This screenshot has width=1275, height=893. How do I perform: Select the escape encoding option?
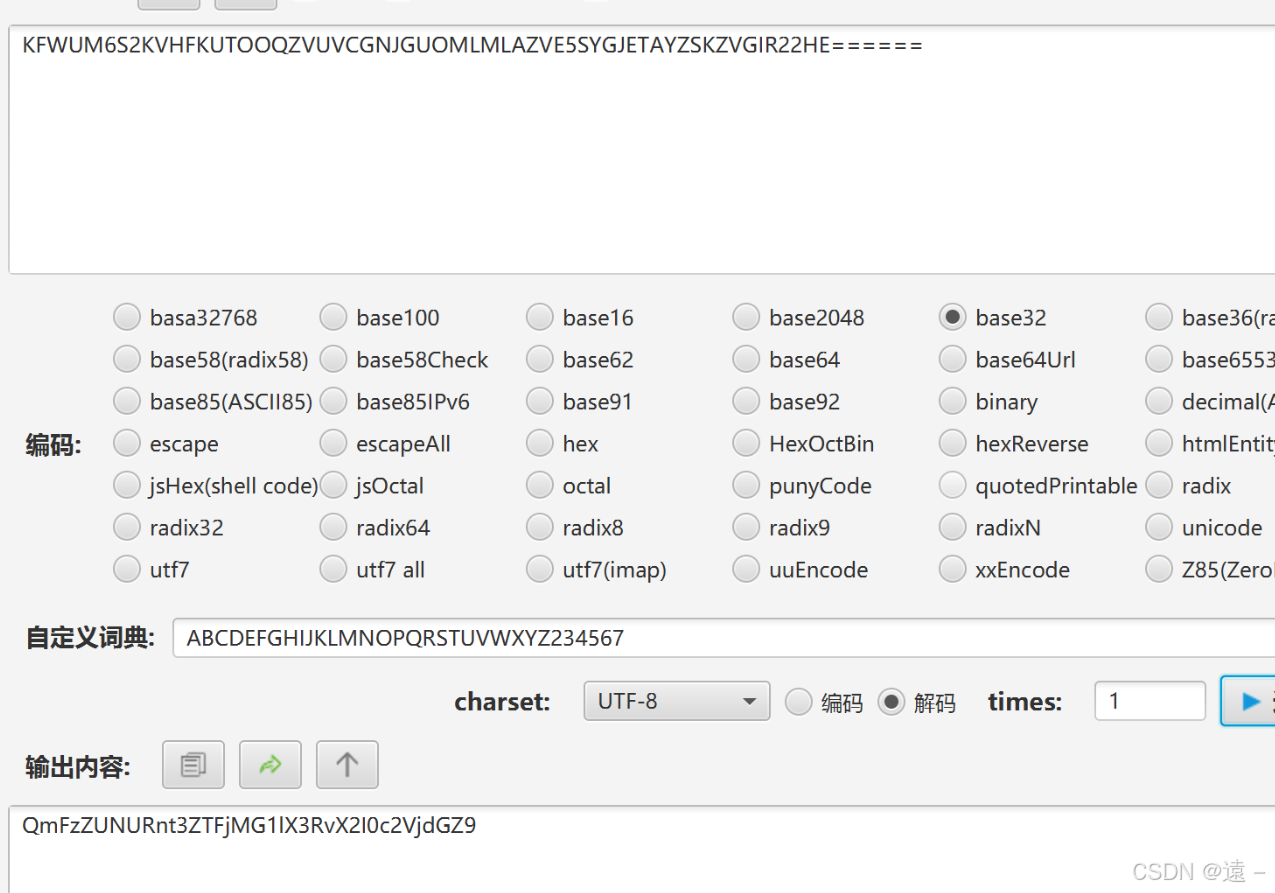pyautogui.click(x=127, y=443)
